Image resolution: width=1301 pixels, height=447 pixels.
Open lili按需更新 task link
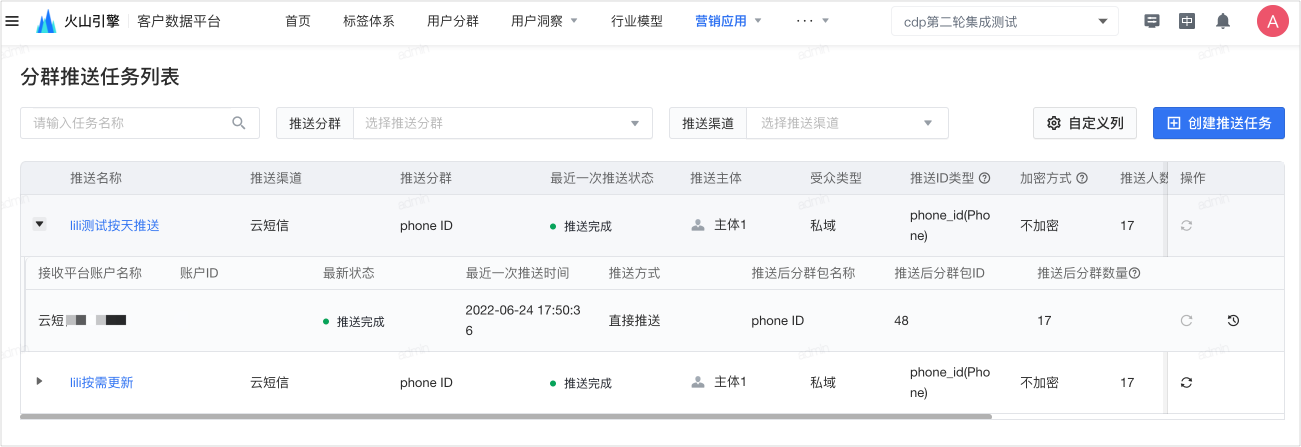tap(102, 382)
